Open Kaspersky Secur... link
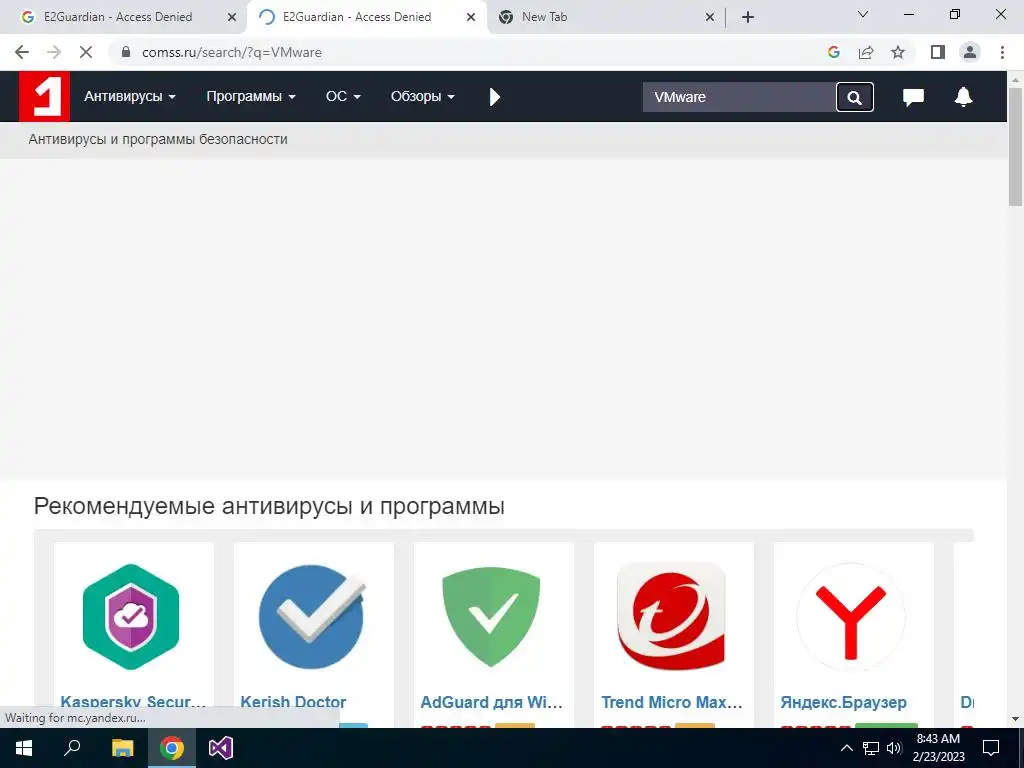1024x768 pixels. coord(133,702)
